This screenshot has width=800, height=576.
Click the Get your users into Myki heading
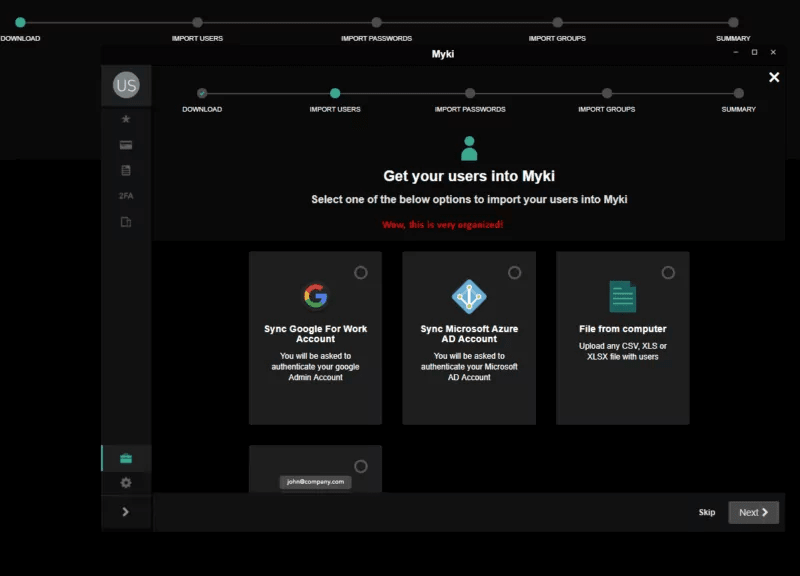(x=469, y=176)
